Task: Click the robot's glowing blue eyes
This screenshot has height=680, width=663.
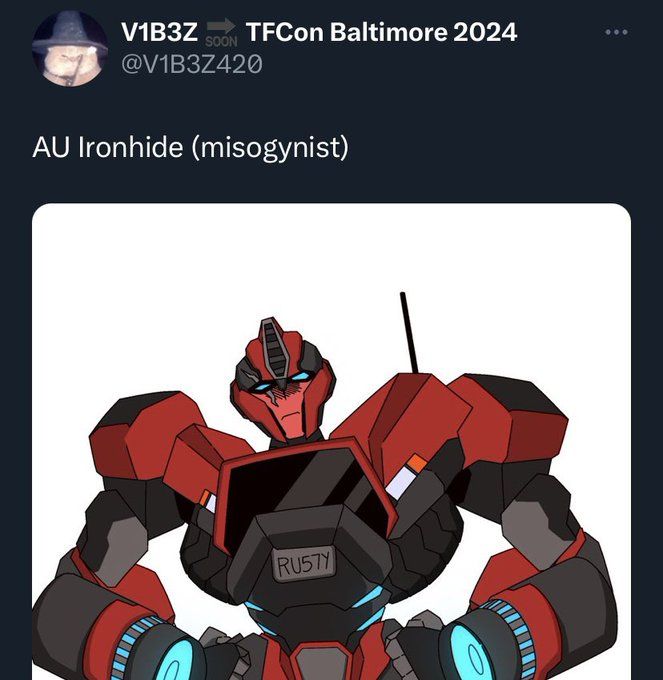Action: tap(282, 382)
